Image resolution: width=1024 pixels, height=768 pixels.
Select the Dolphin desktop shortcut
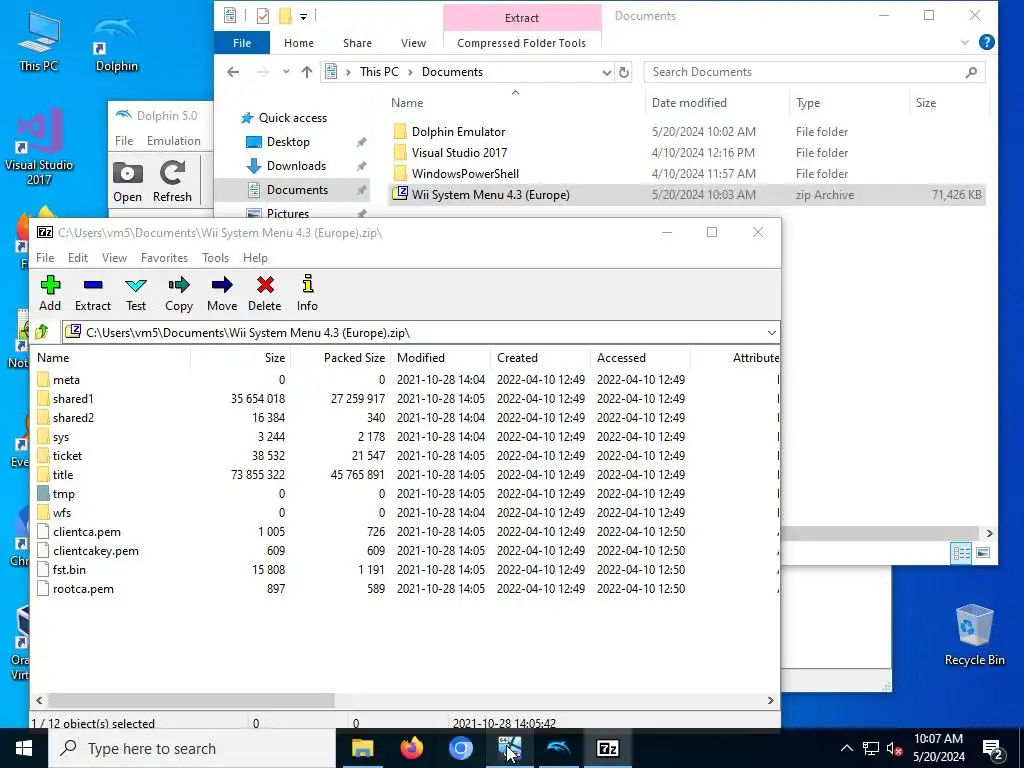click(x=117, y=44)
